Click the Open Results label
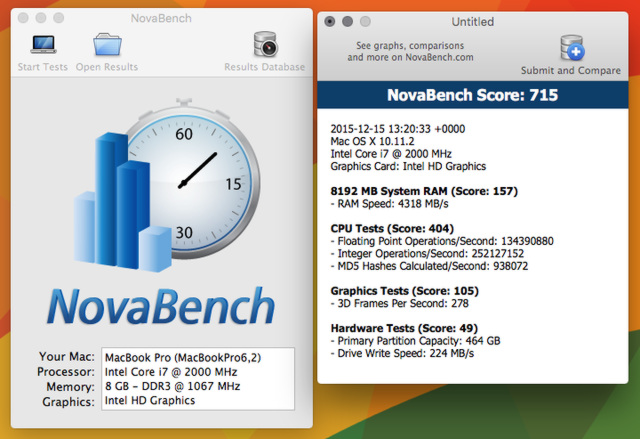 point(107,67)
